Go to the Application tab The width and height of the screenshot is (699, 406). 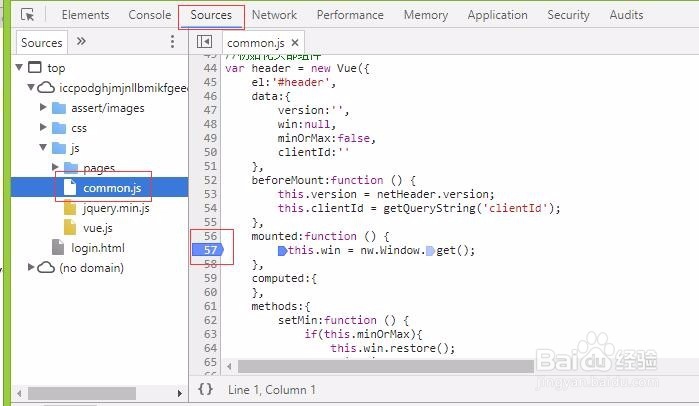[x=498, y=15]
